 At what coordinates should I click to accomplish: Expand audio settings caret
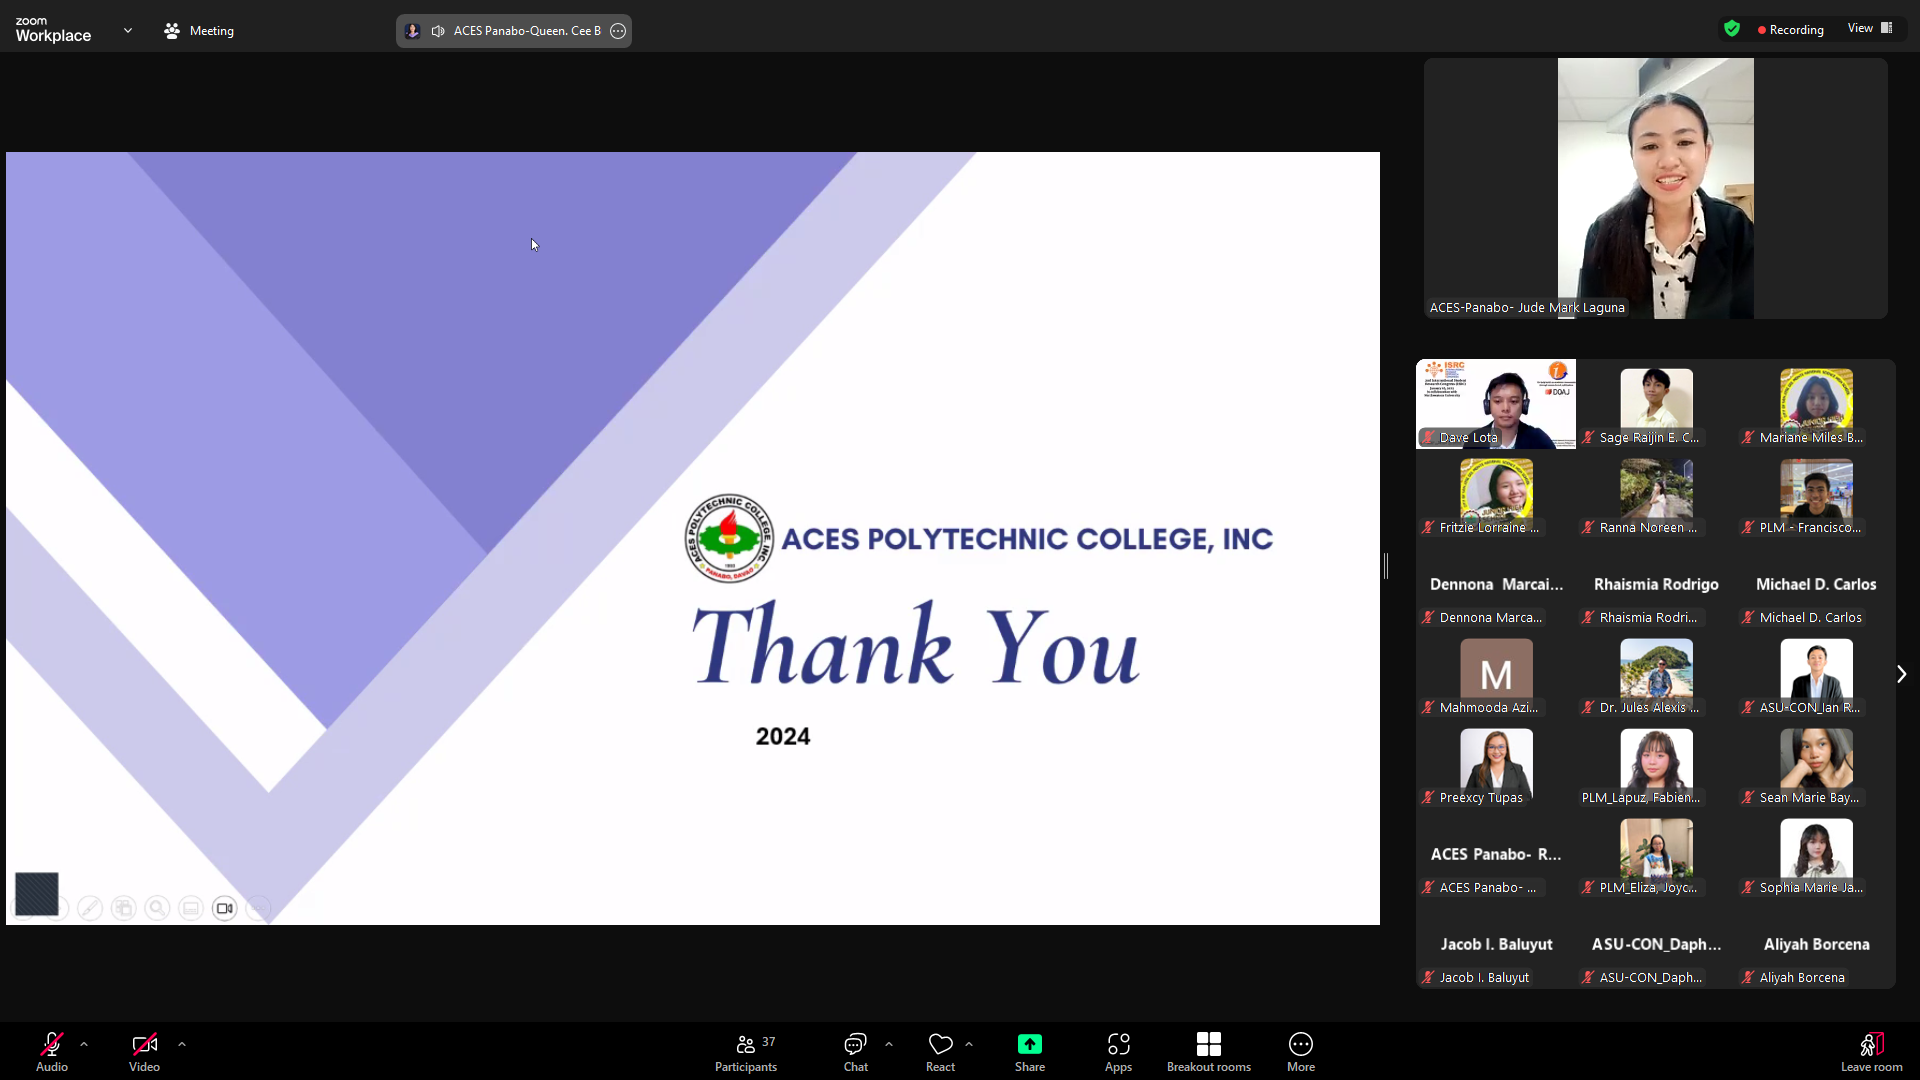(x=84, y=1044)
